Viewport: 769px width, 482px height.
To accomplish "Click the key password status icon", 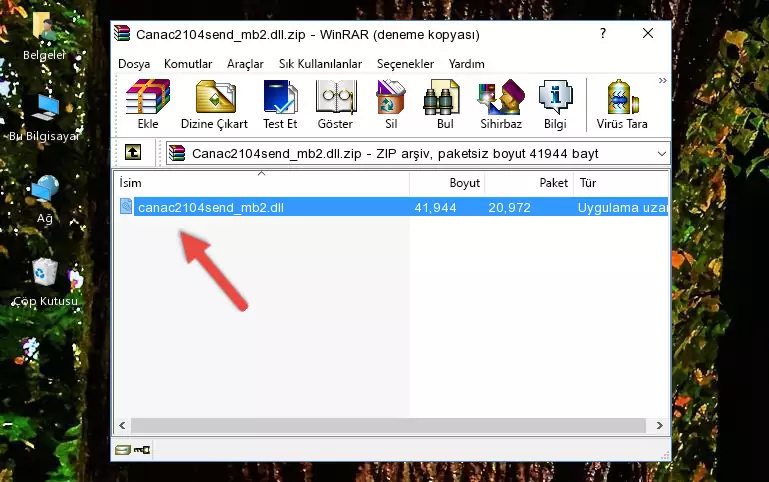I will 142,449.
